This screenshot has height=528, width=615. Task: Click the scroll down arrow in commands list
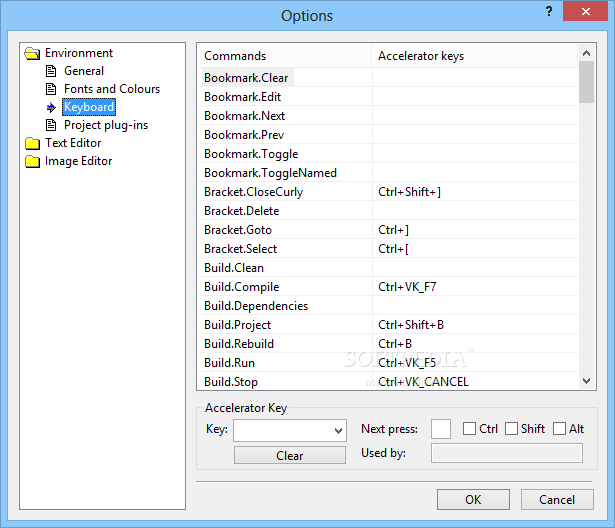586,381
